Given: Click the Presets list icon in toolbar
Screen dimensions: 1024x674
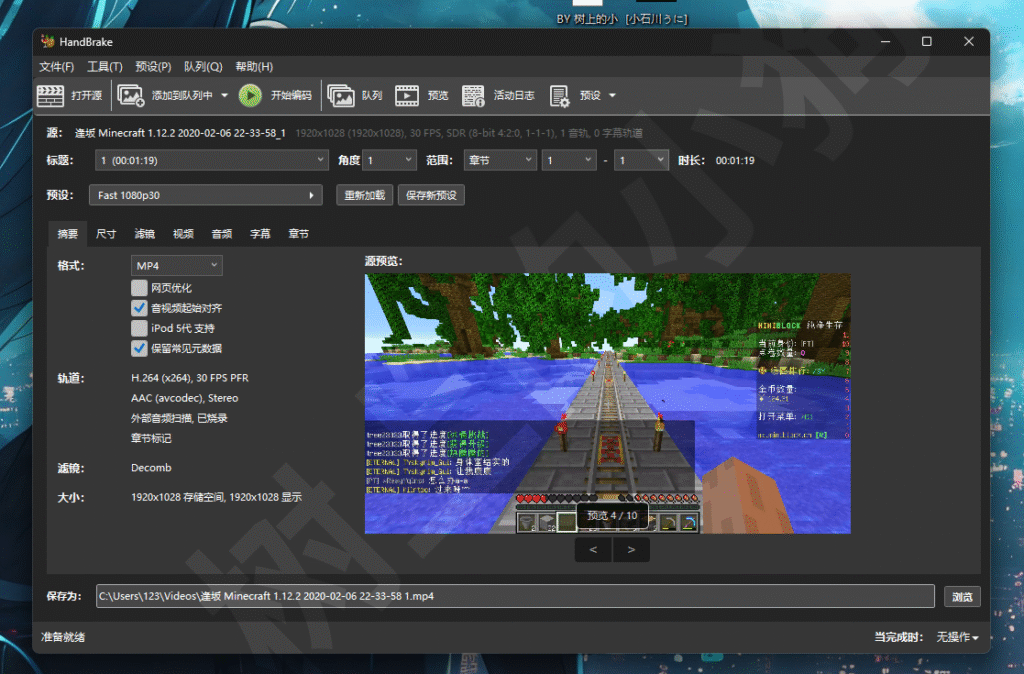Looking at the screenshot, I should 560,96.
